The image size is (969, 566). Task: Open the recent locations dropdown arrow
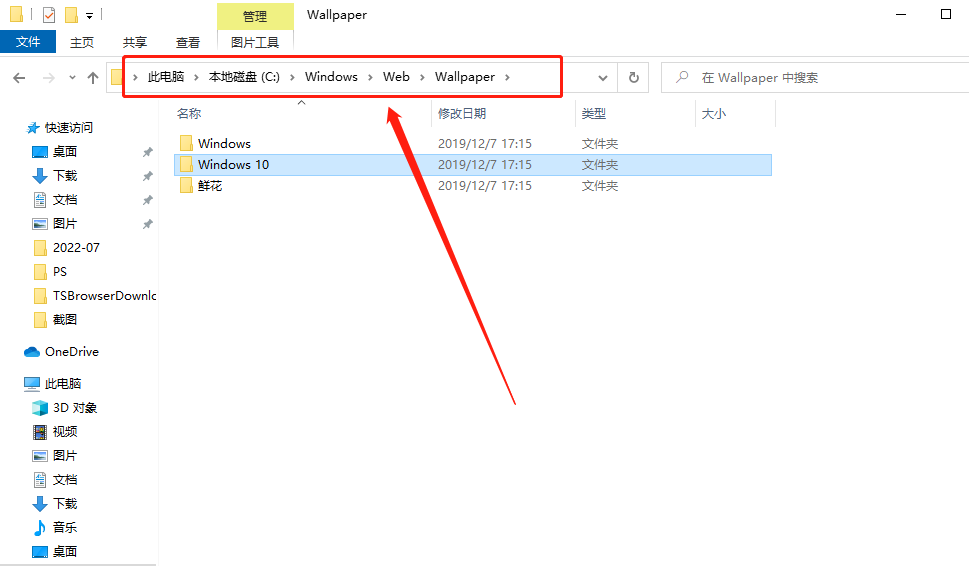[x=72, y=77]
